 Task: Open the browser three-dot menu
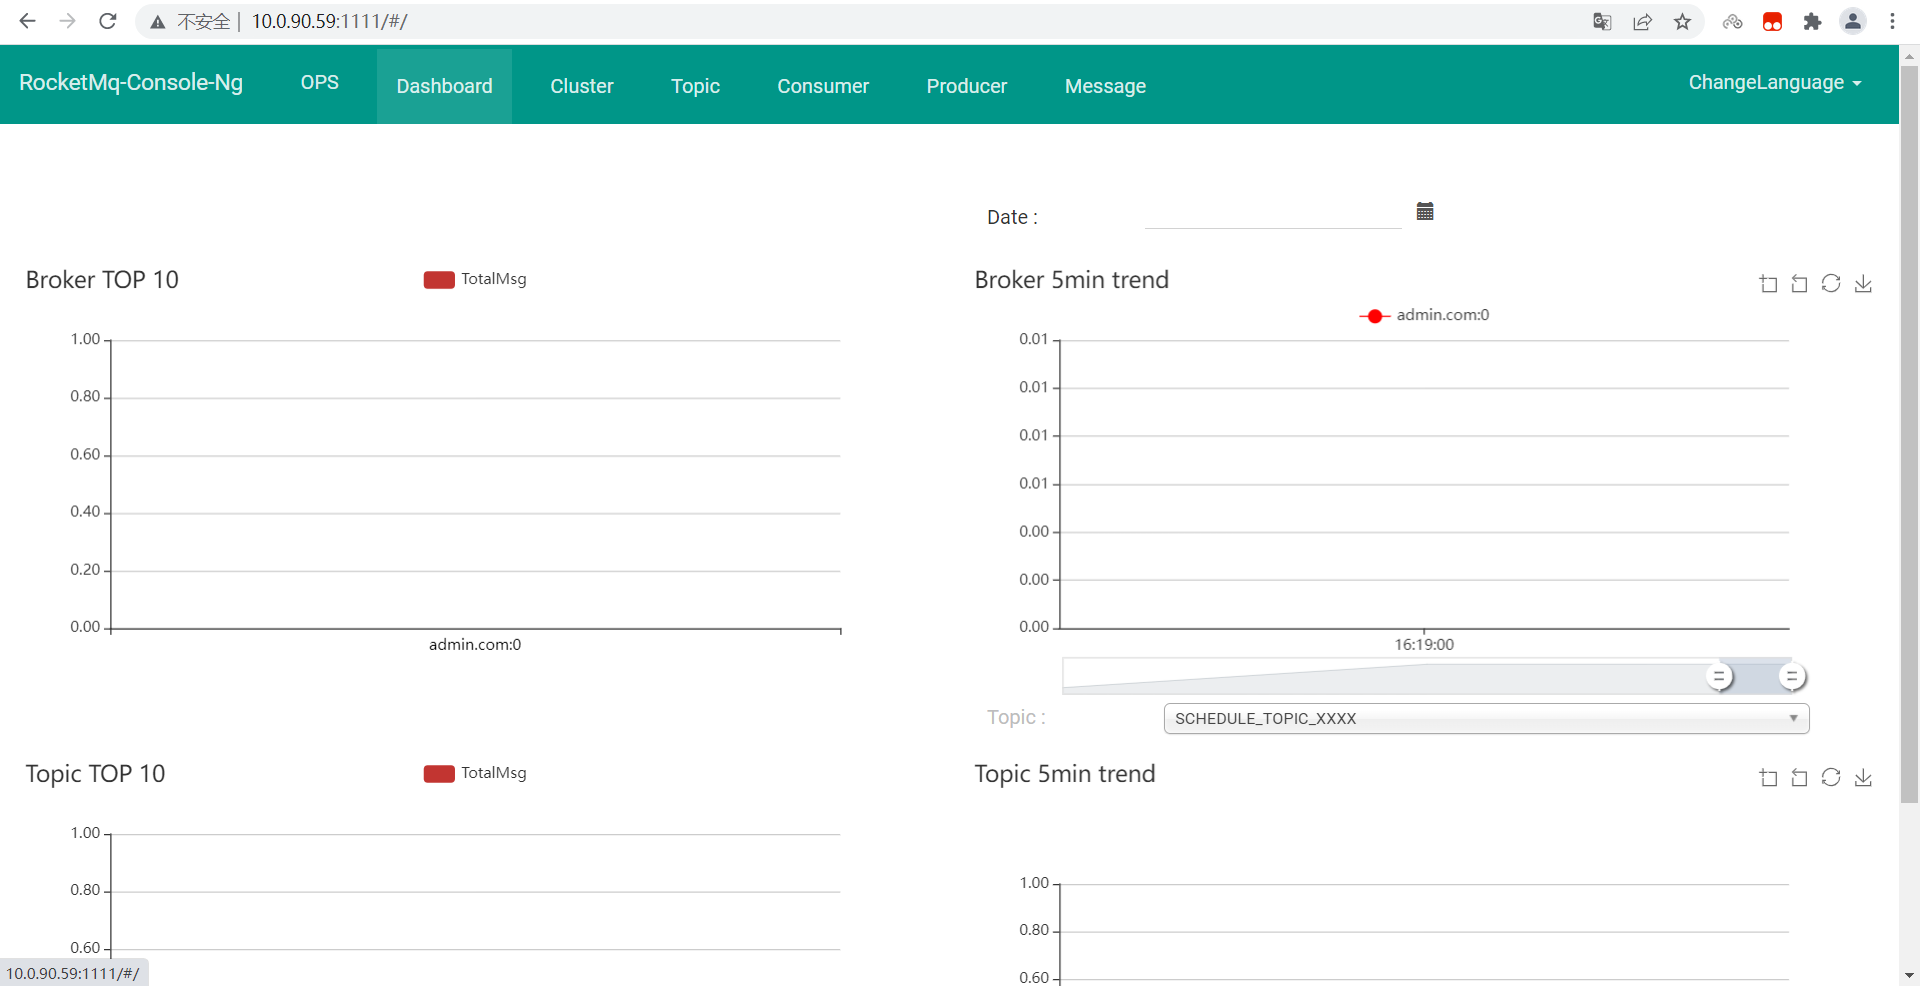tap(1892, 21)
